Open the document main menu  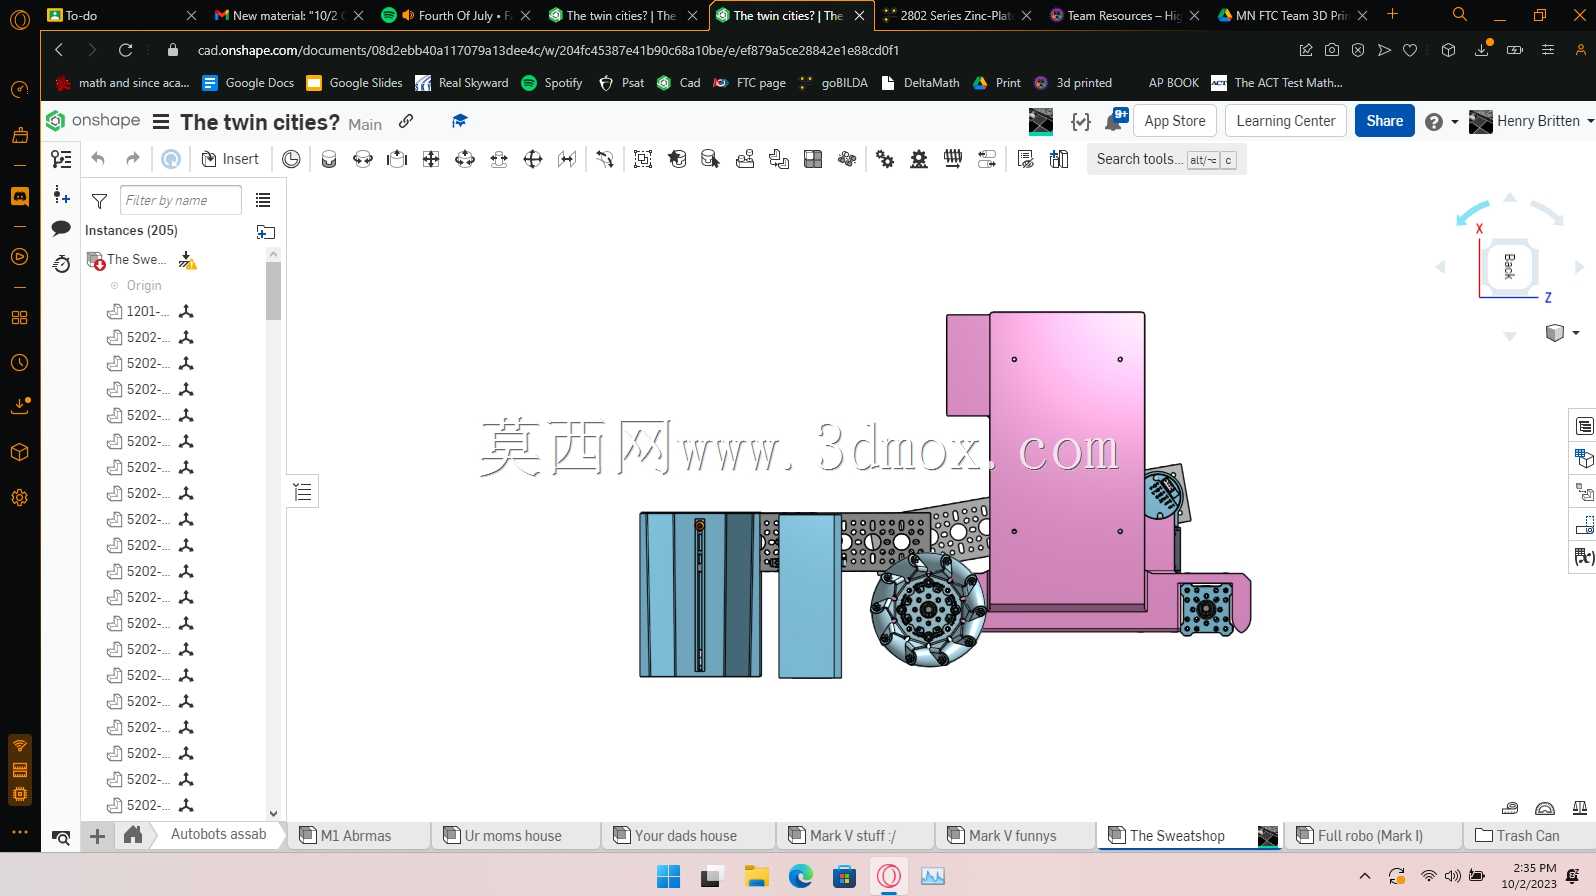pyautogui.click(x=160, y=122)
